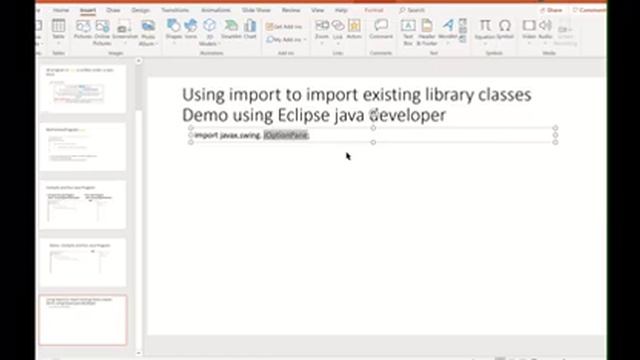
Task: Click the highlighted 'JOptionPane' word
Action: (x=286, y=135)
